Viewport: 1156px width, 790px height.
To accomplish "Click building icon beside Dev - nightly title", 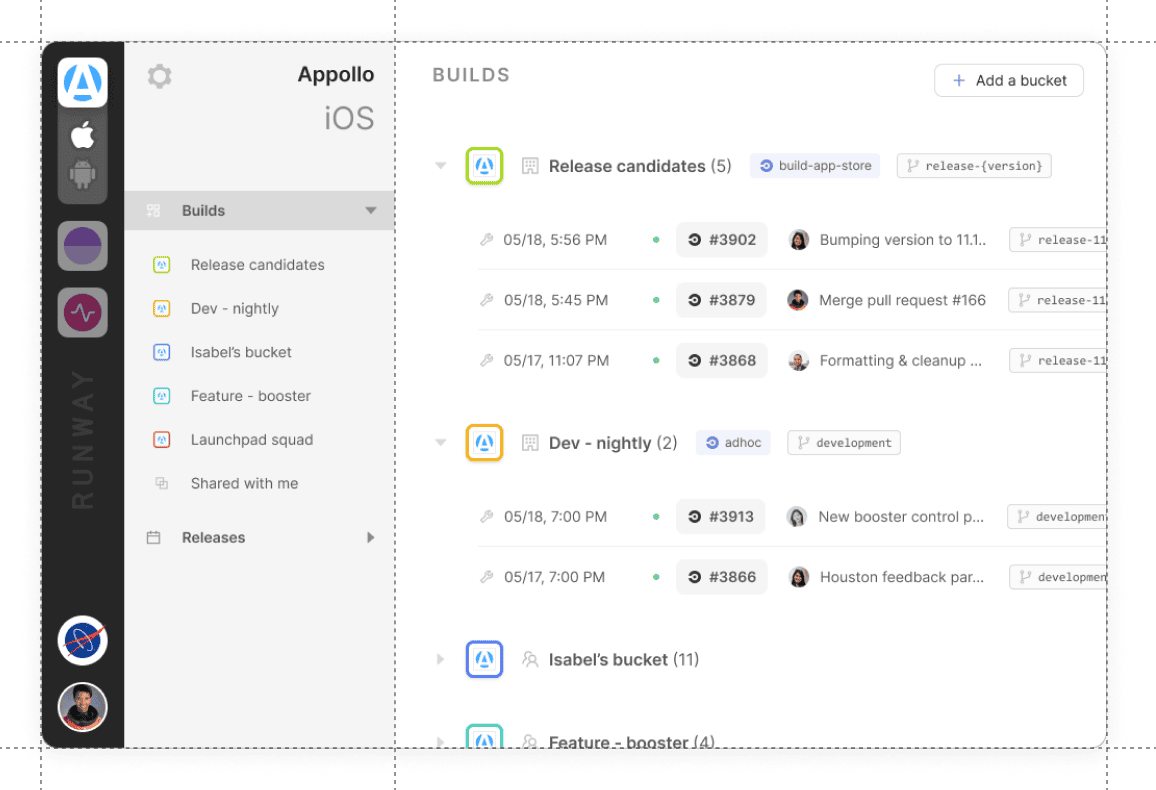I will point(530,443).
